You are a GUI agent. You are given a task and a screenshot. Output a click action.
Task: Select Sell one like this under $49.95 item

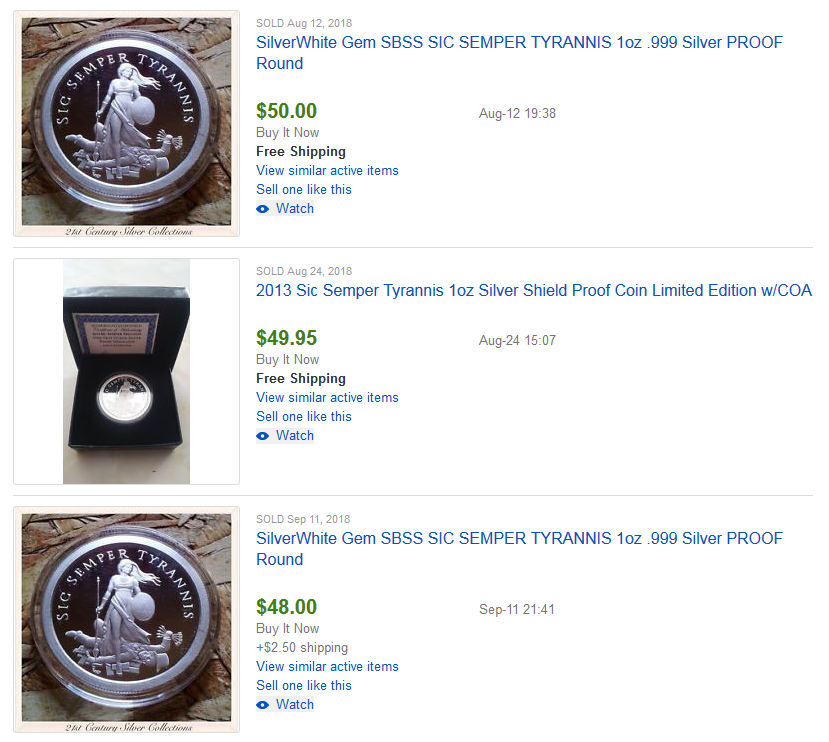pyautogui.click(x=304, y=416)
